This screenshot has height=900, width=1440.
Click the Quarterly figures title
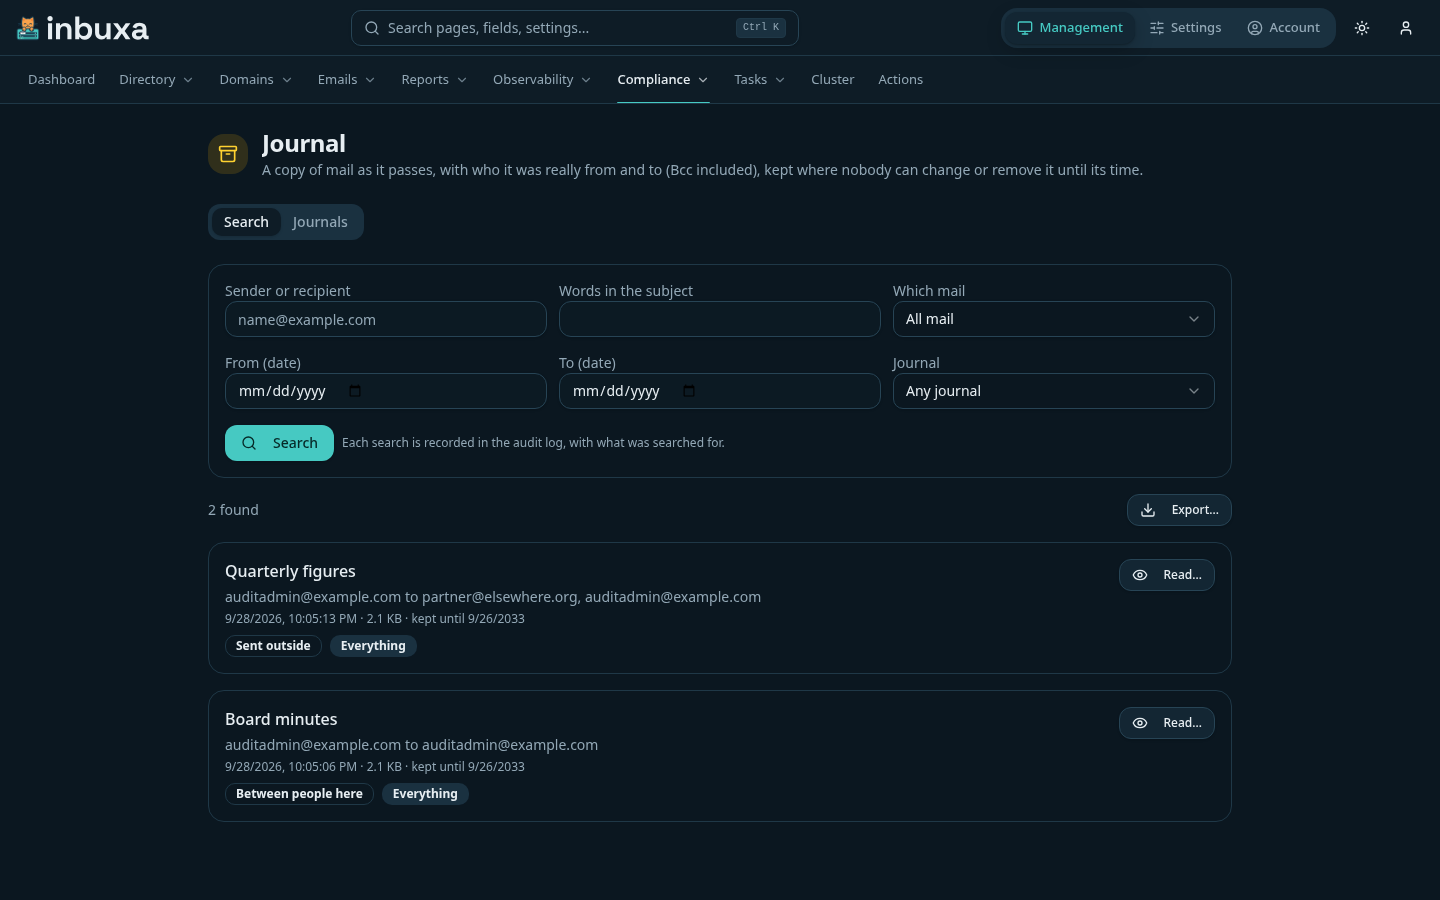(290, 571)
